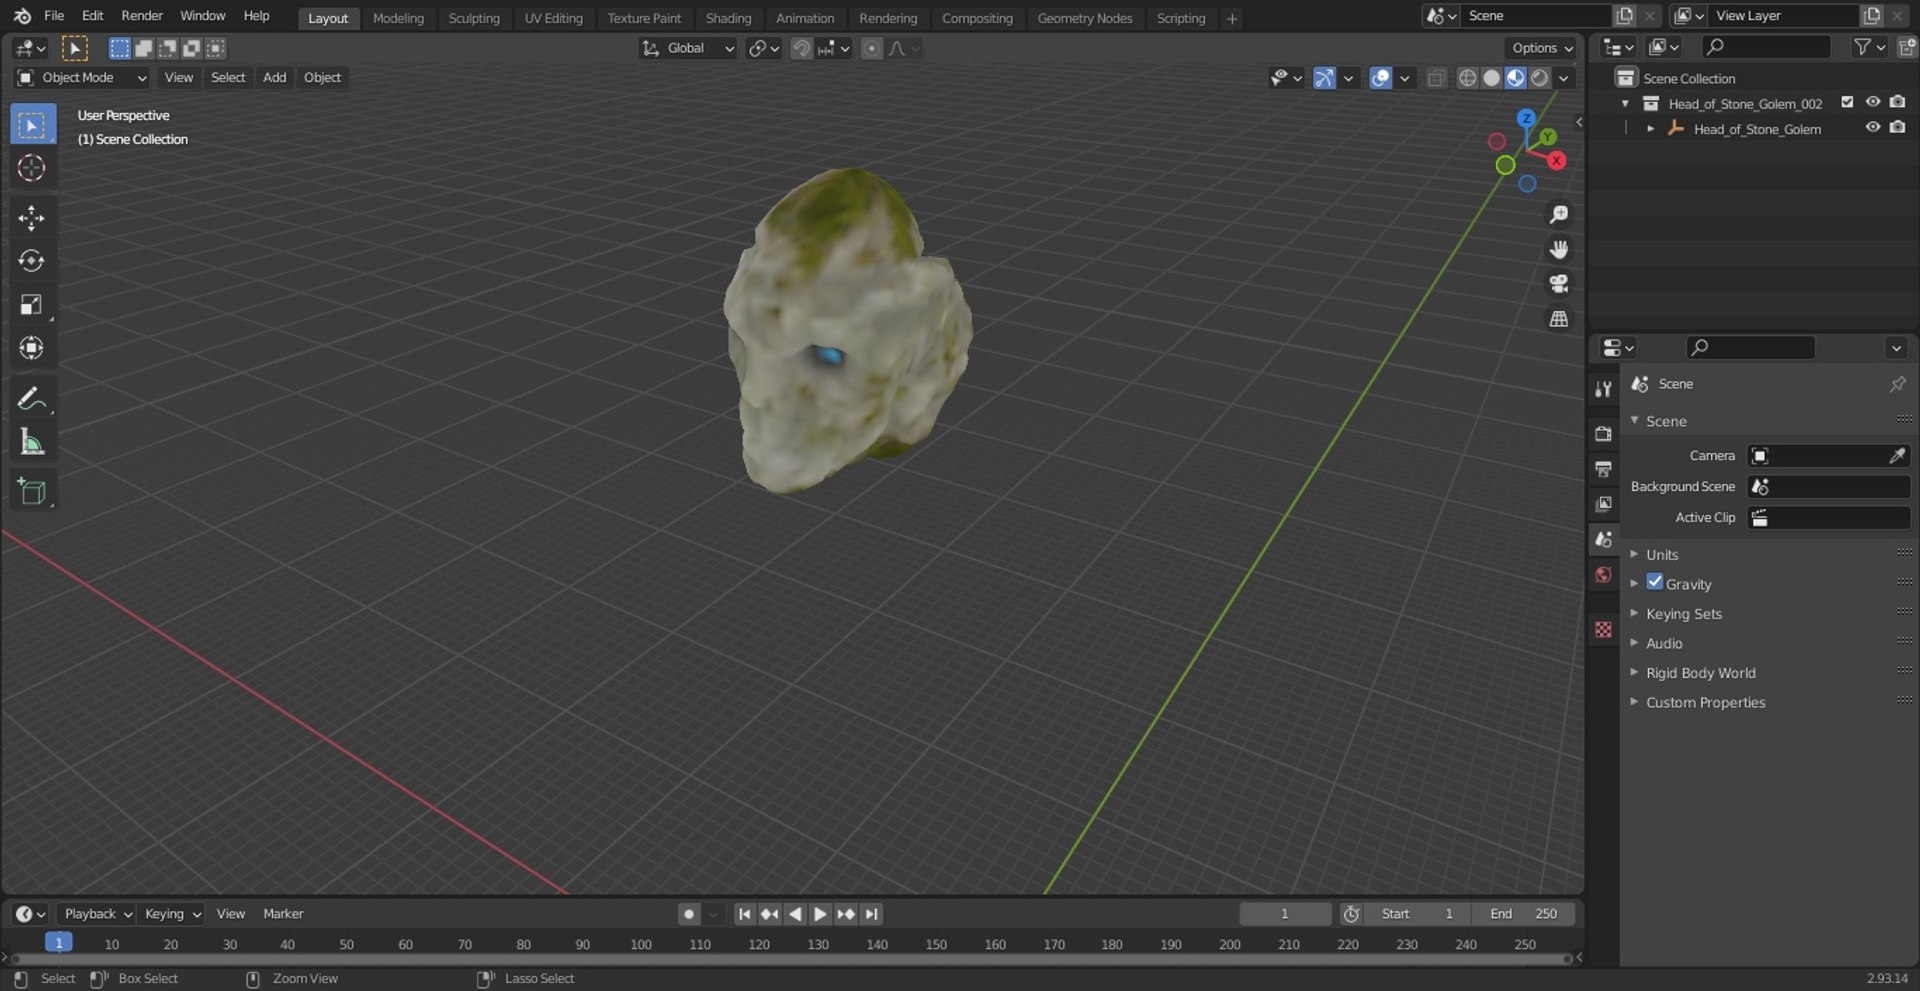Activate the Move tool

[32, 218]
